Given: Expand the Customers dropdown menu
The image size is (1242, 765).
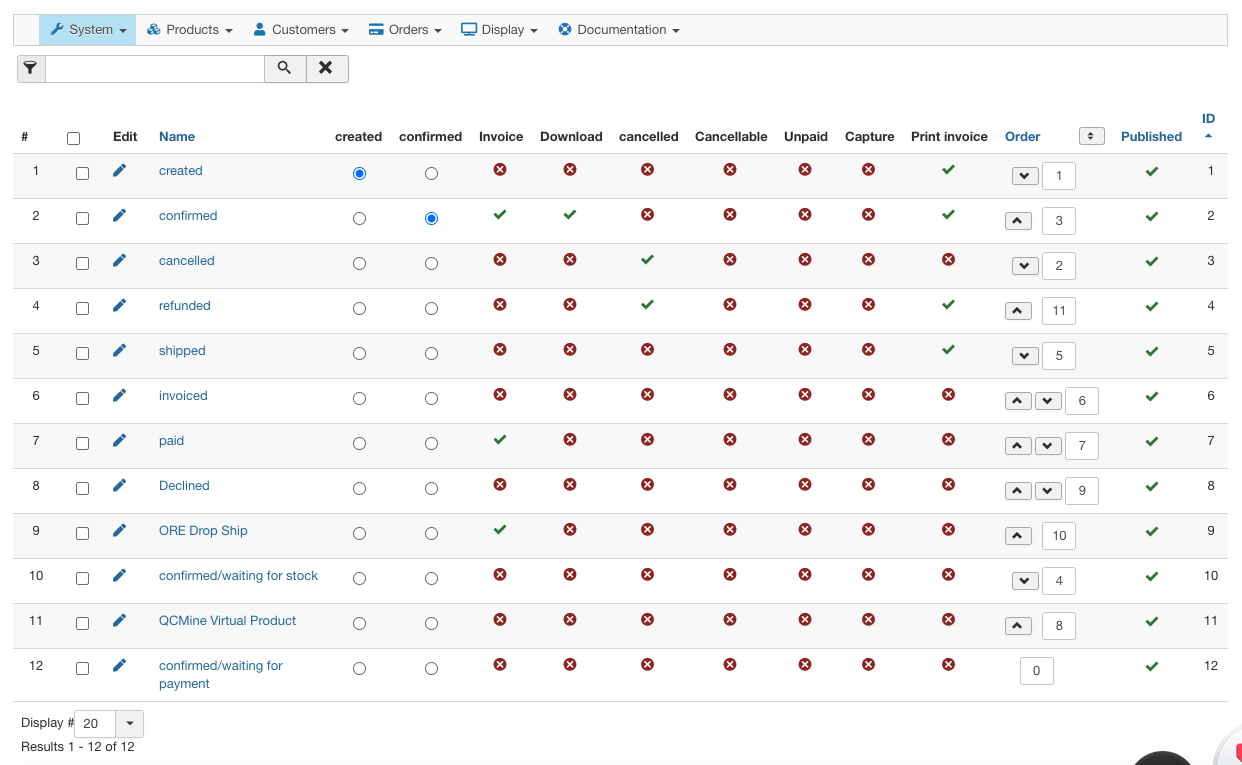Looking at the screenshot, I should click(301, 30).
